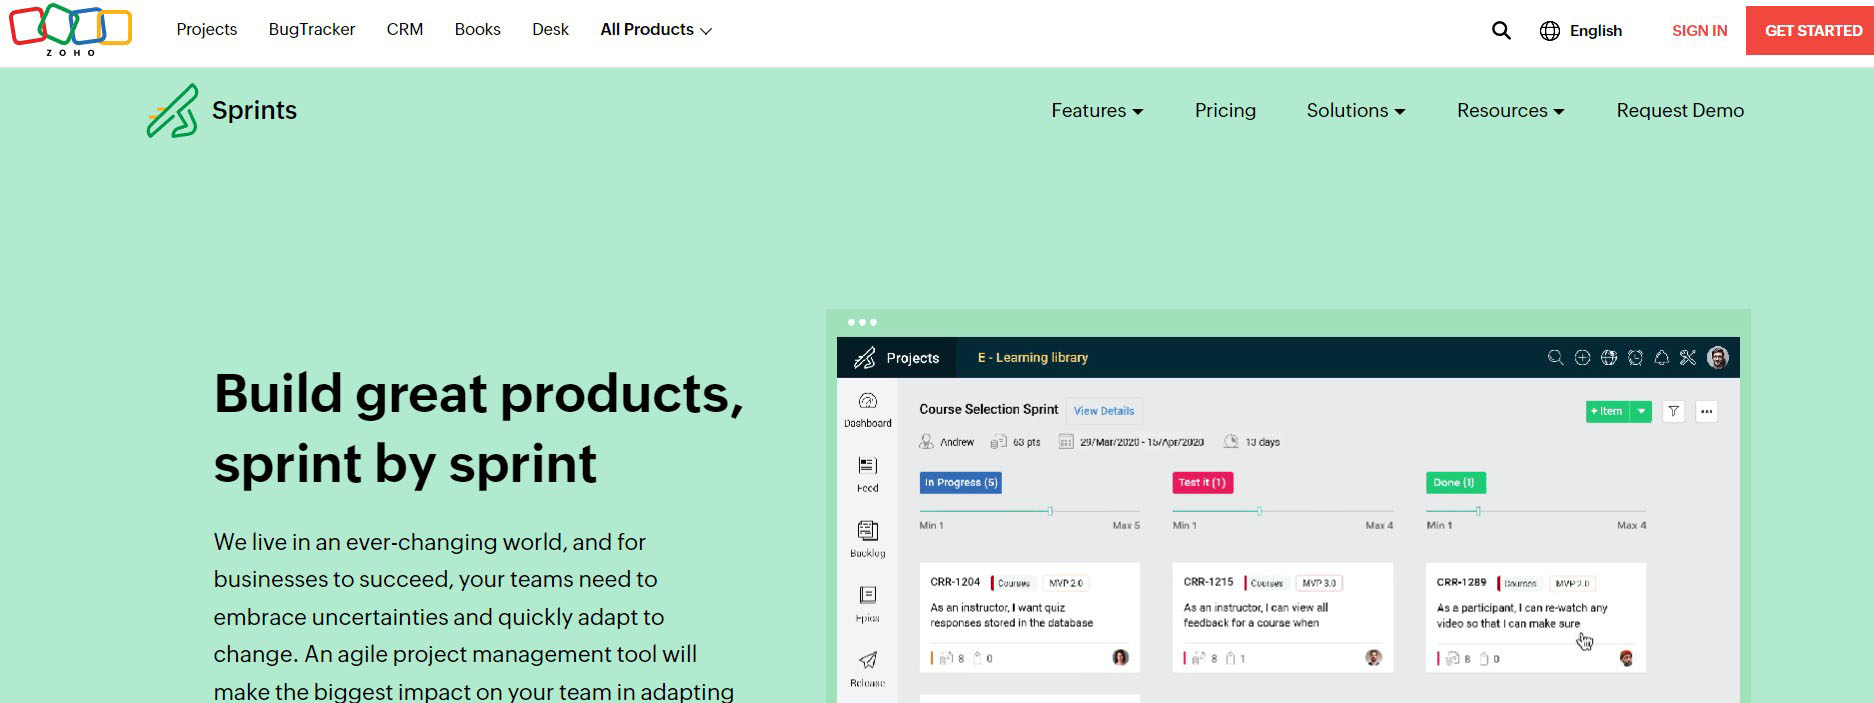Viewport: 1874px width, 703px height.
Task: Open the Item button dropdown arrow
Action: coord(1641,411)
